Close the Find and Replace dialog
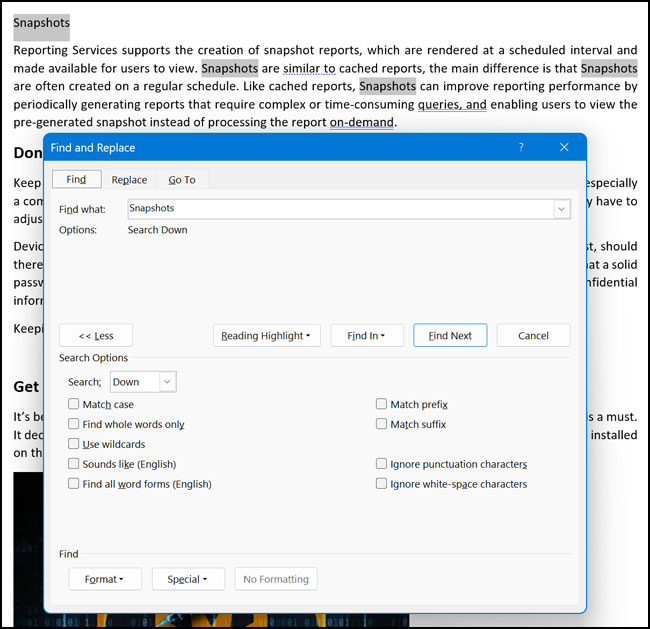 564,147
